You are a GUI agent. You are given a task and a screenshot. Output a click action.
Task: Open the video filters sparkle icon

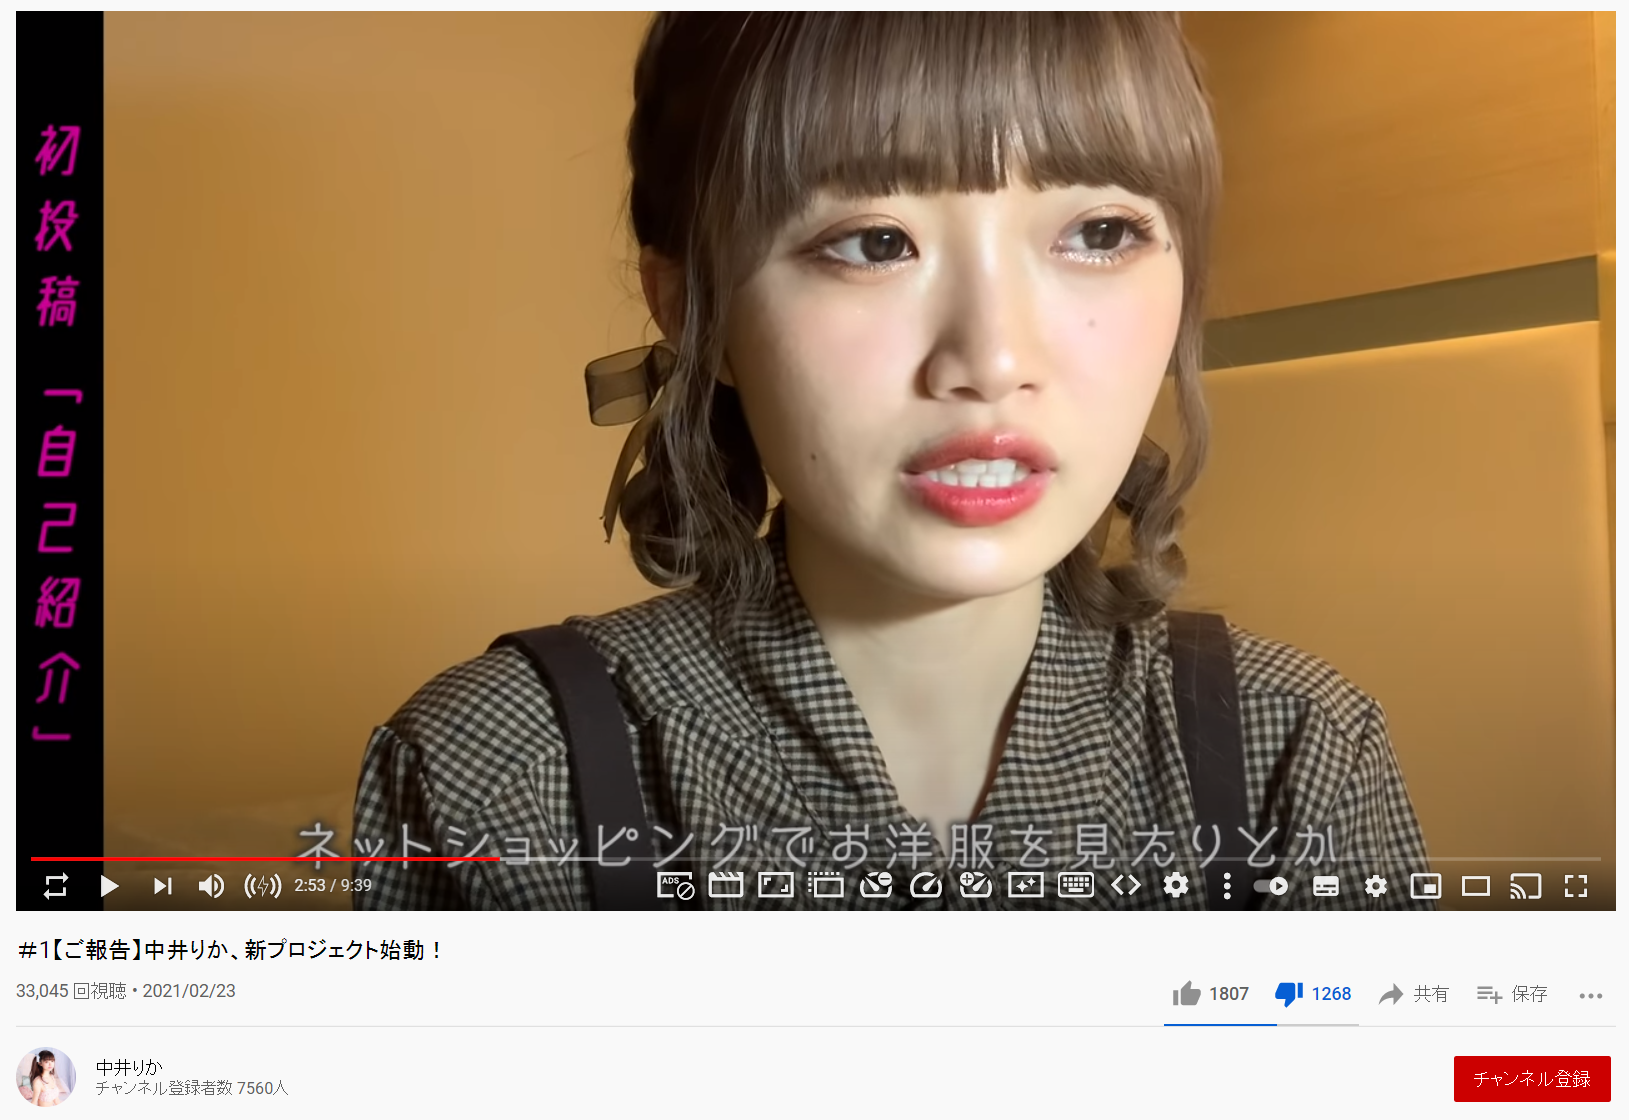[1026, 885]
